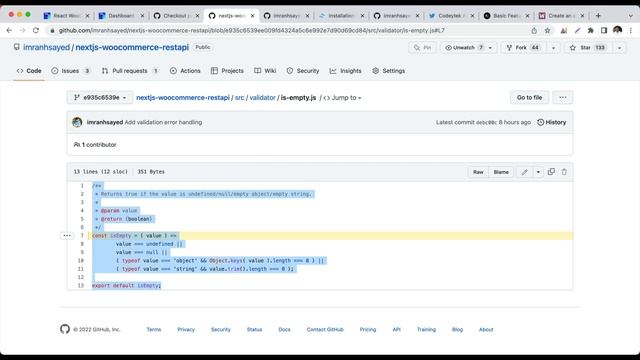Open the Blog footer link
This screenshot has height=360, width=640.
(458, 329)
